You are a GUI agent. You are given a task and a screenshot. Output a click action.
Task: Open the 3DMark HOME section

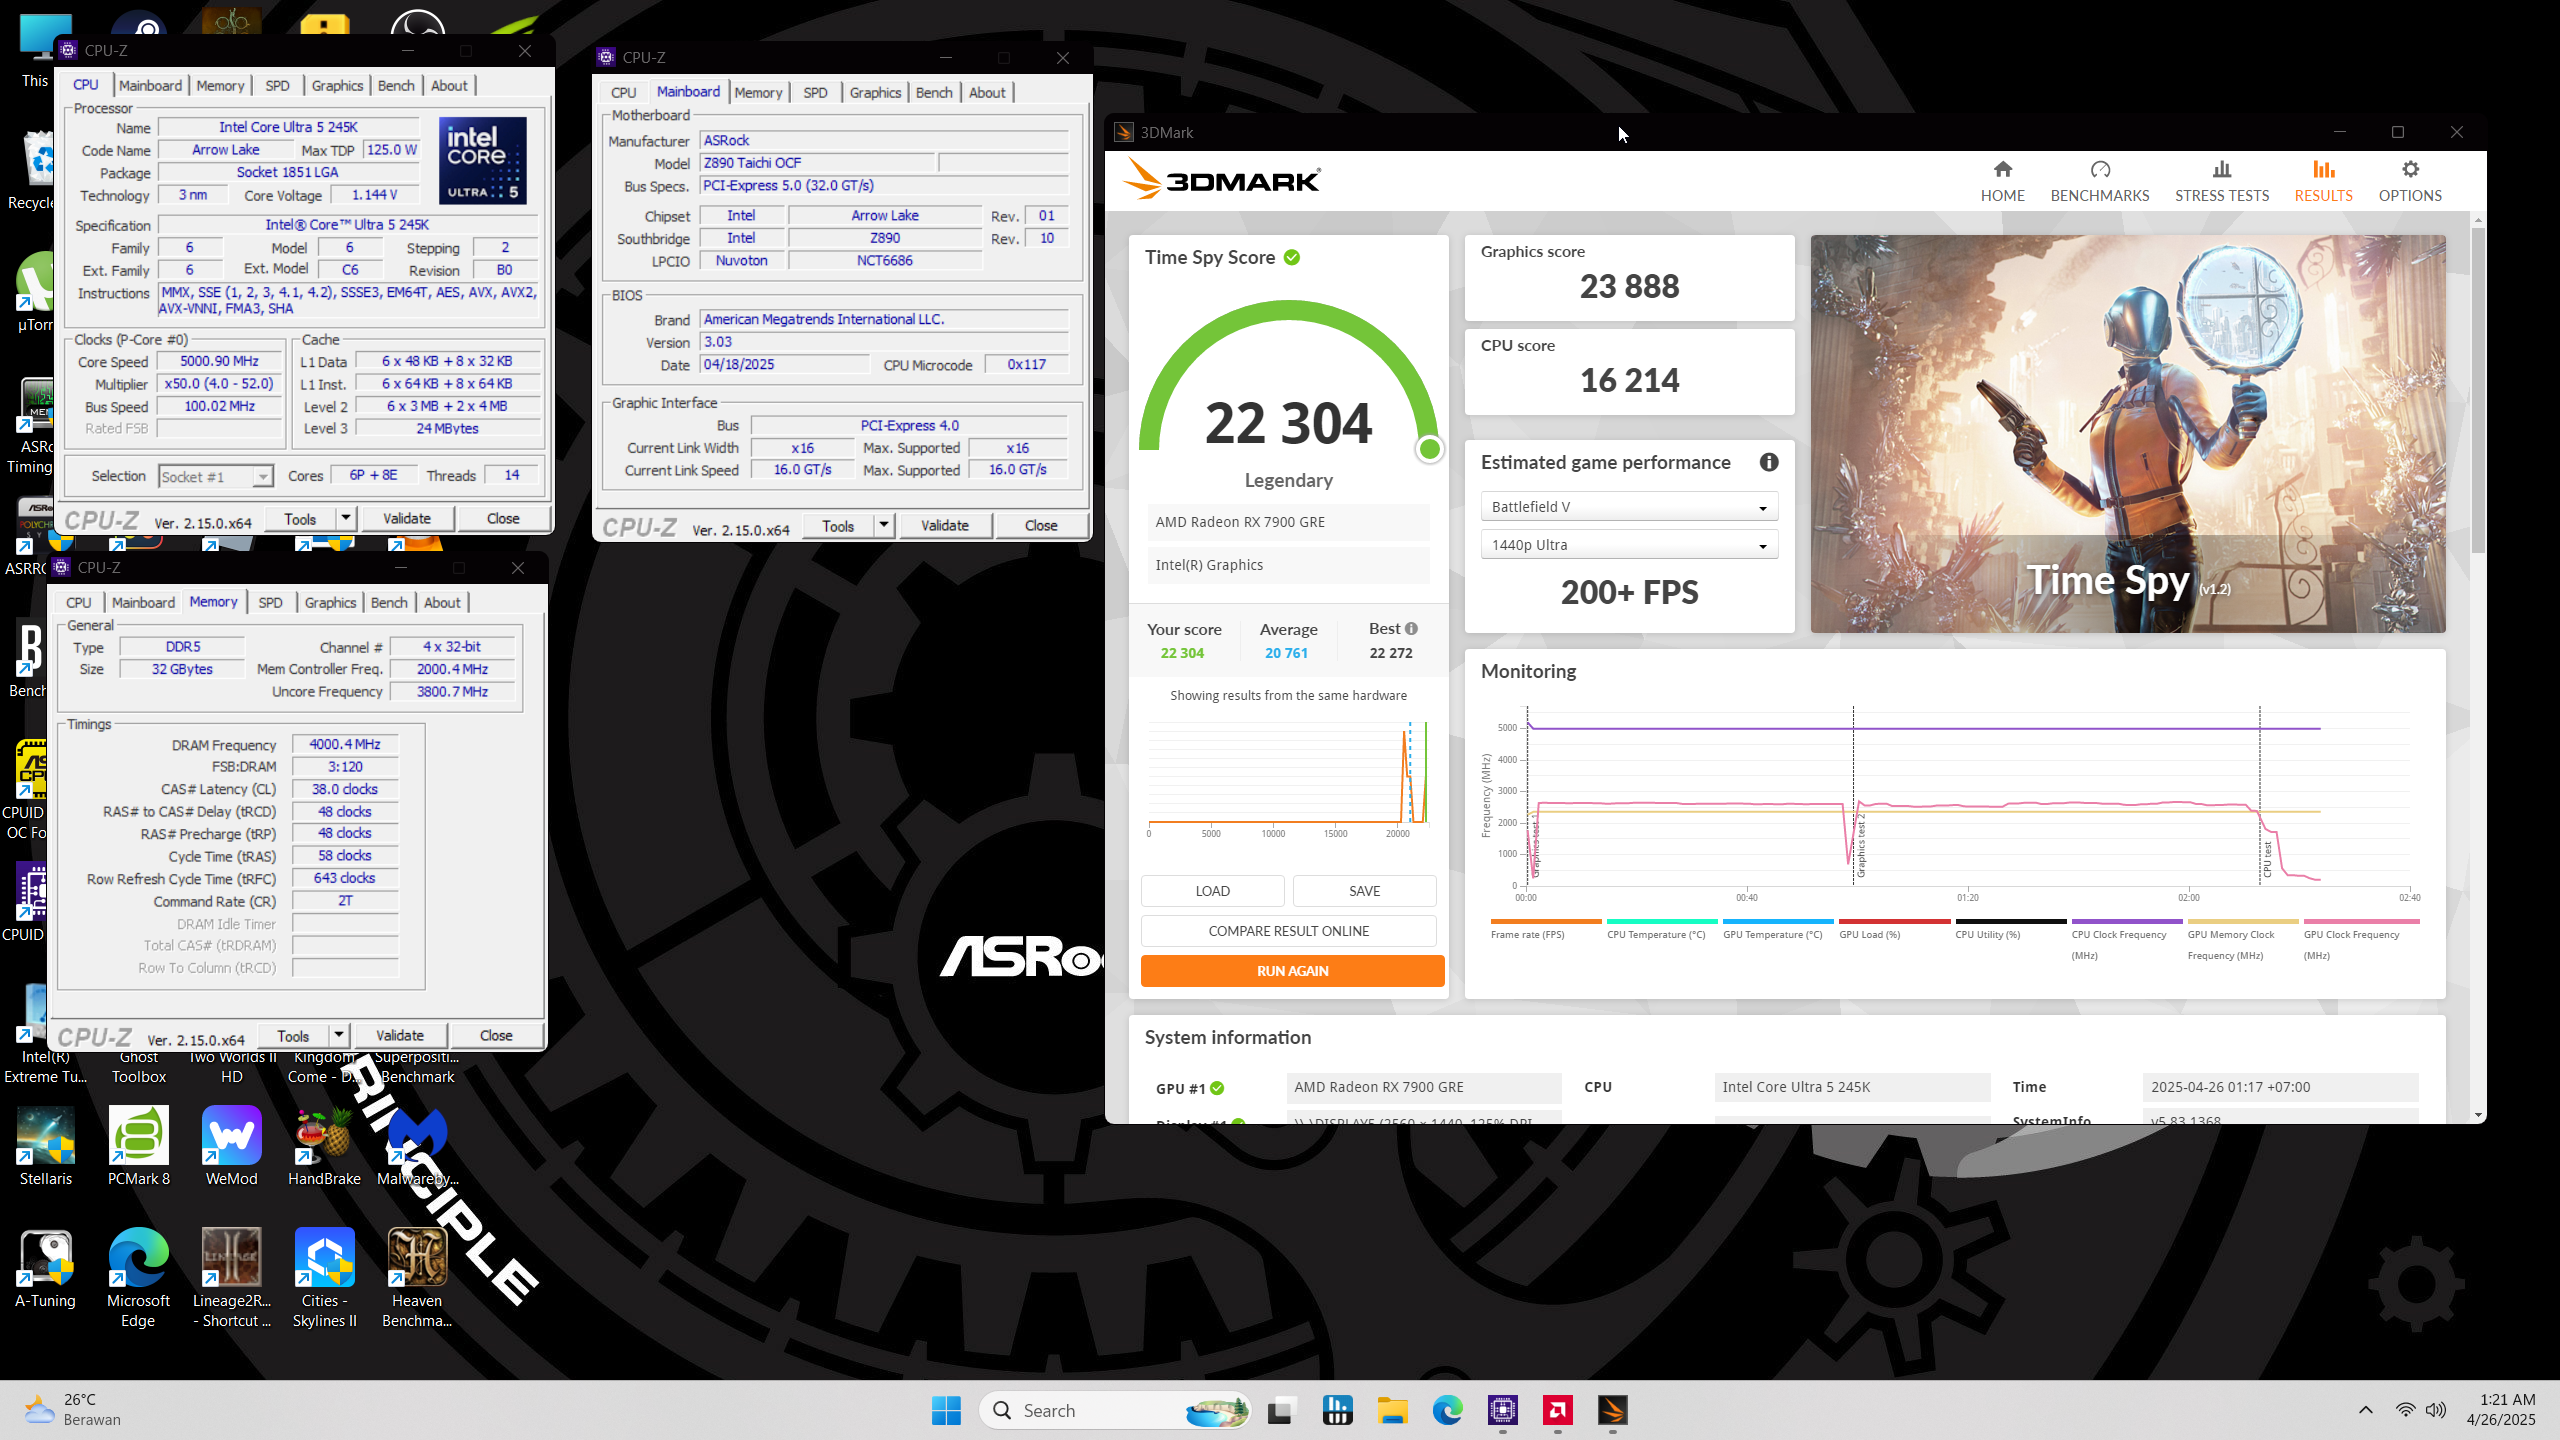(x=2002, y=181)
